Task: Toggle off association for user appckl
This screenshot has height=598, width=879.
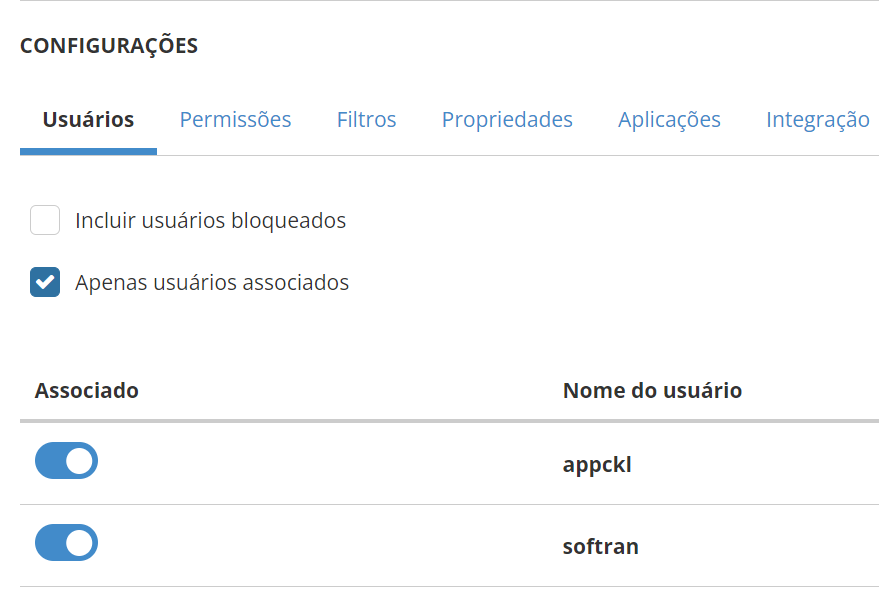Action: tap(66, 461)
